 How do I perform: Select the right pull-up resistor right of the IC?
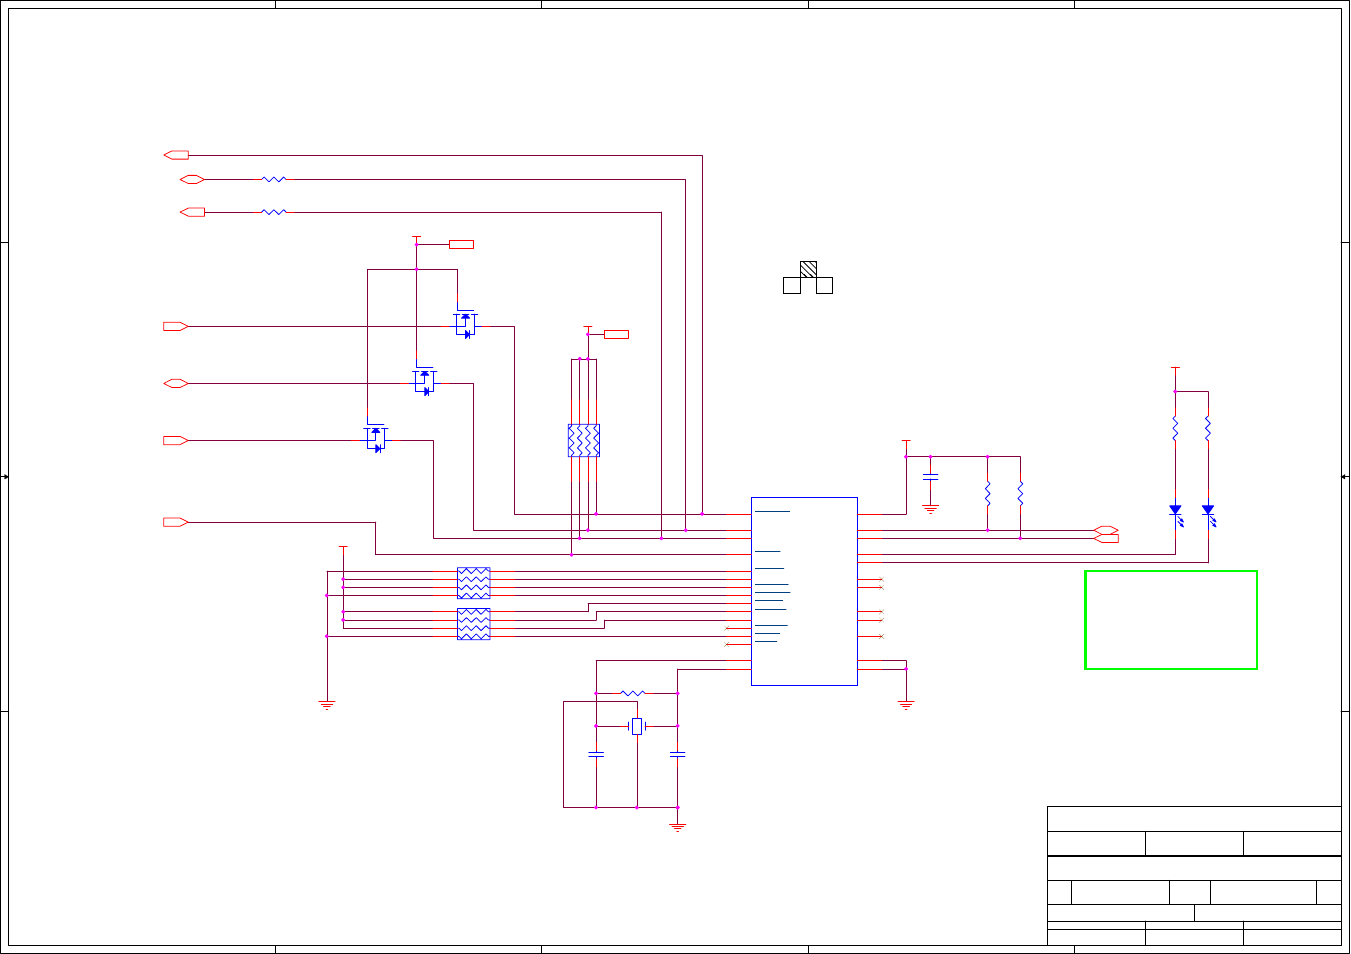click(1020, 494)
